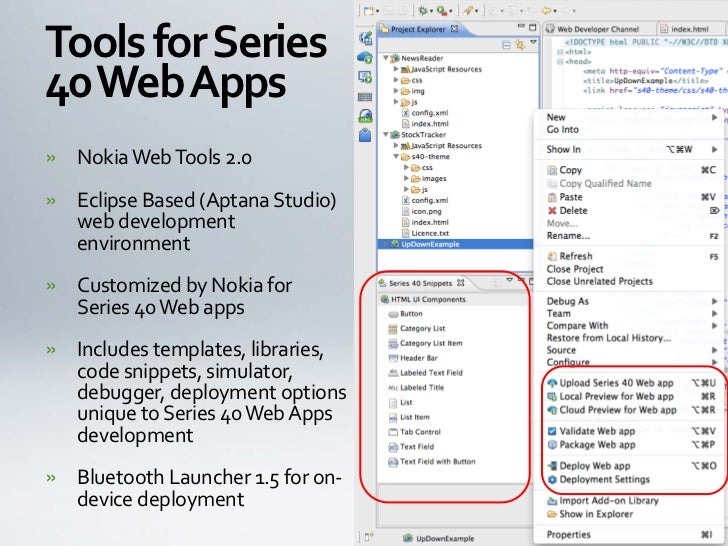
Task: Collapse the s40-theme folder
Action: (x=396, y=156)
